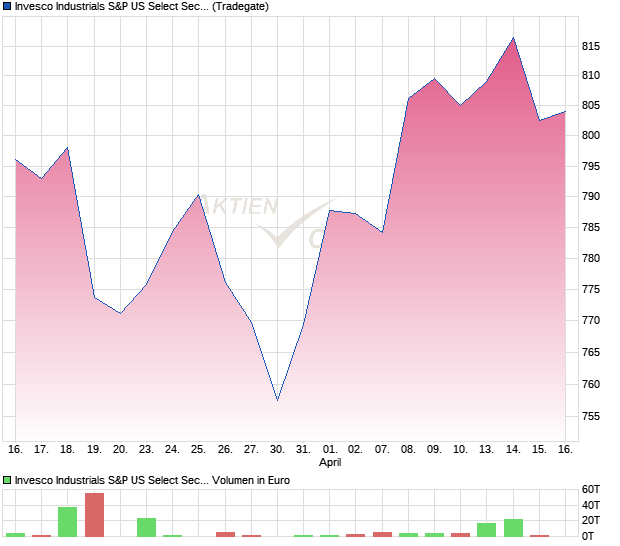Click the '13.' date label

coord(486,450)
